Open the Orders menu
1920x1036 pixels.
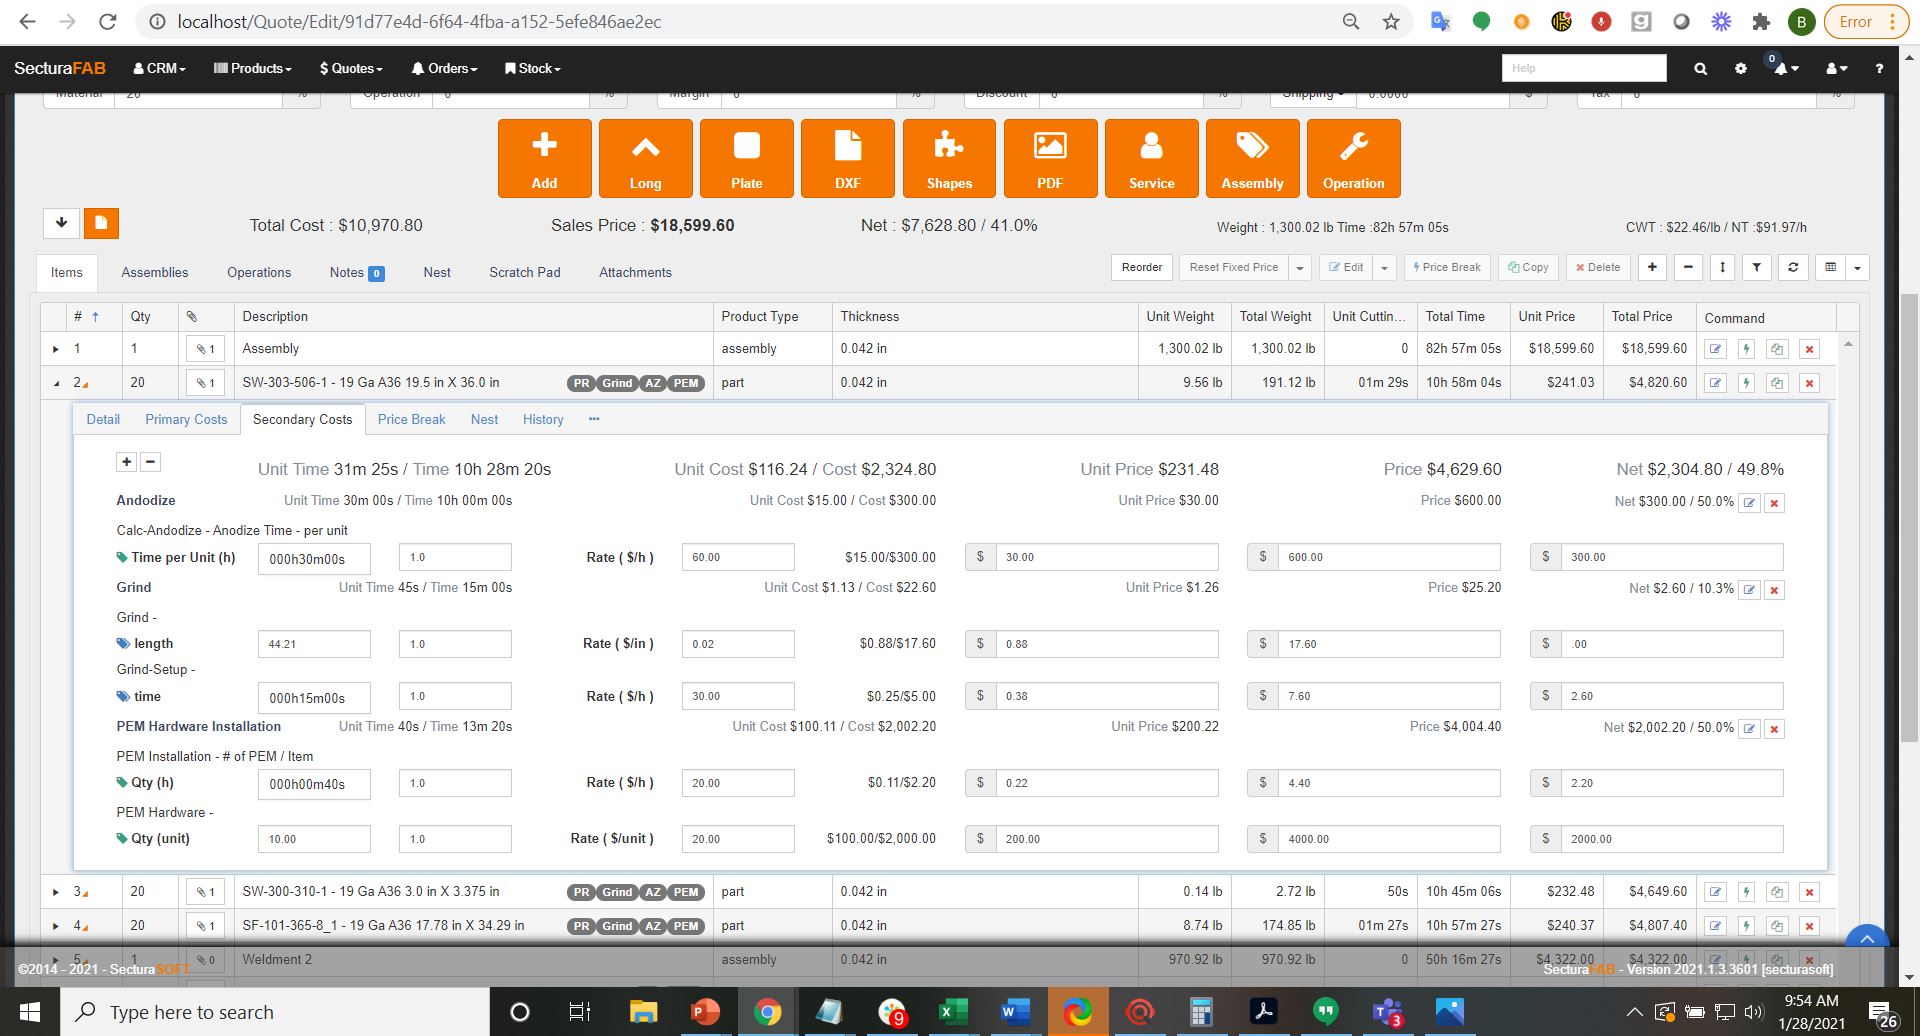[444, 68]
